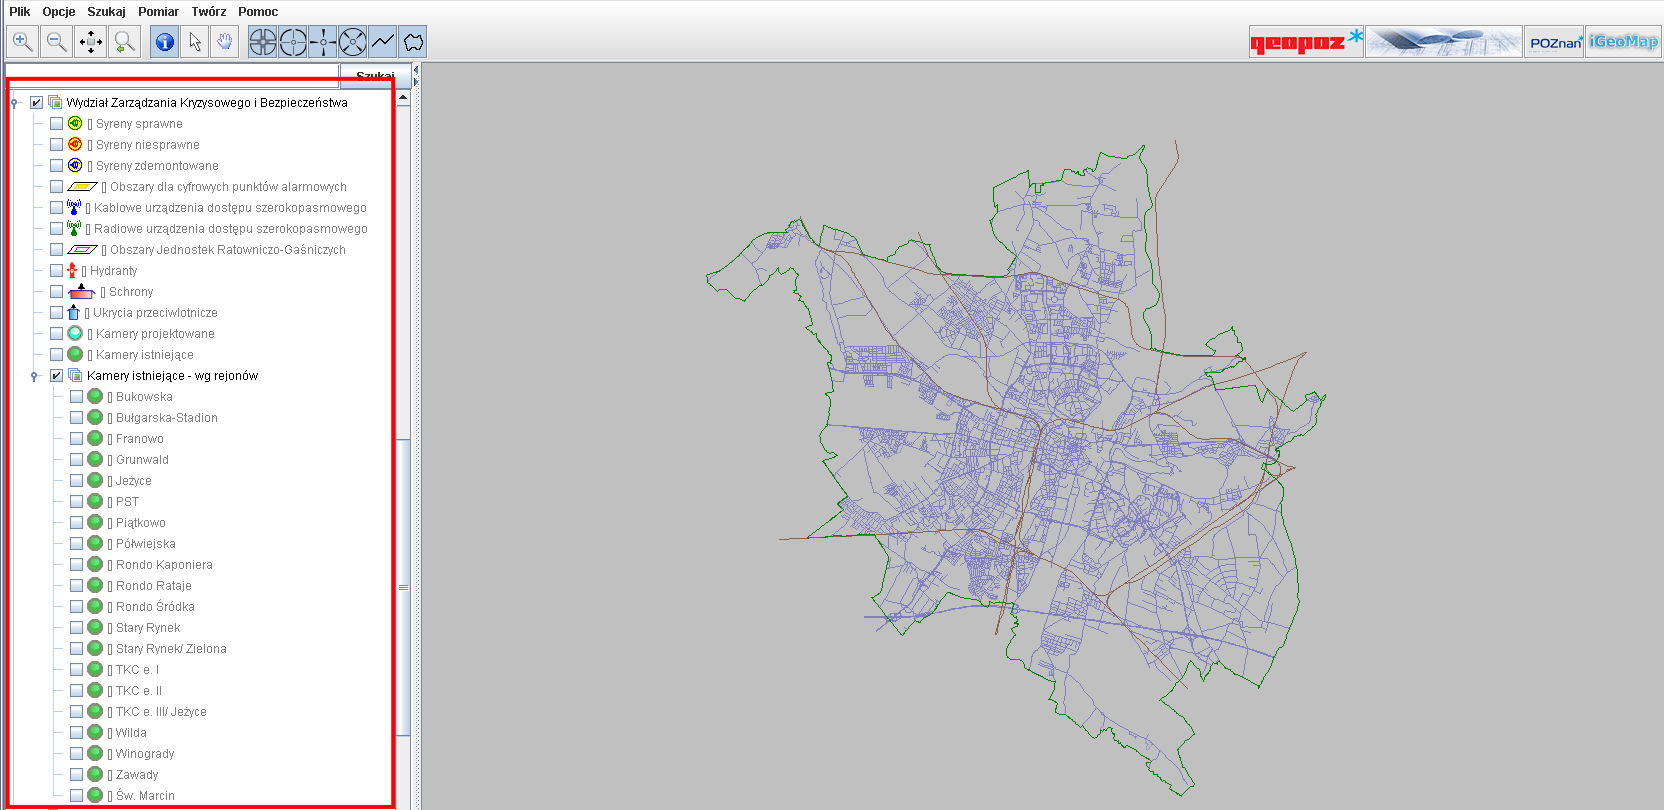Click the iGeoMap logo button
Viewport: 1664px width, 810px height.
click(x=1623, y=42)
